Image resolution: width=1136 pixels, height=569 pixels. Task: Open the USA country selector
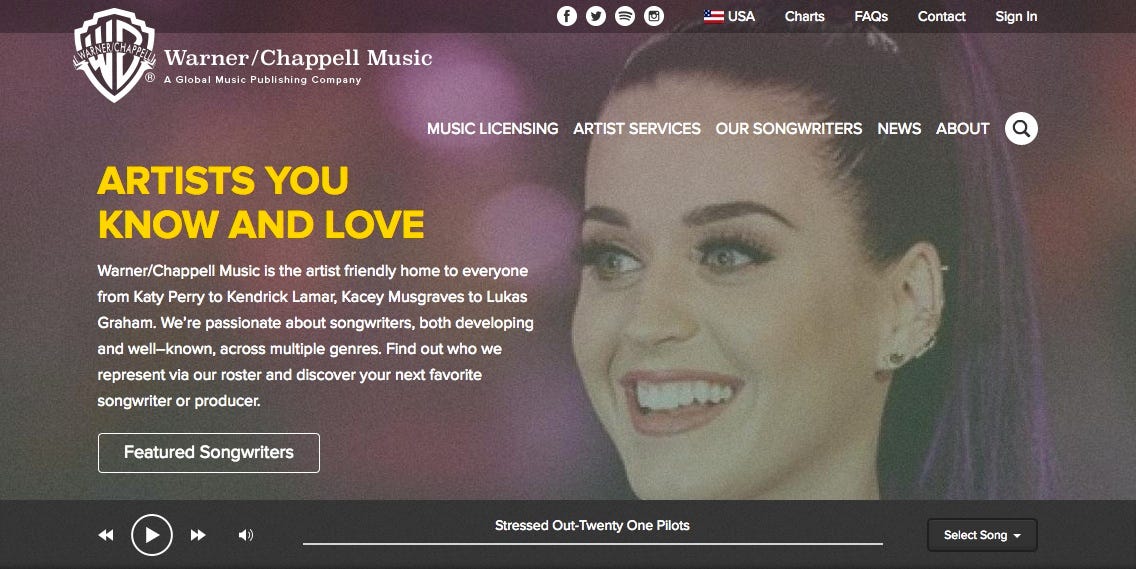pyautogui.click(x=729, y=16)
